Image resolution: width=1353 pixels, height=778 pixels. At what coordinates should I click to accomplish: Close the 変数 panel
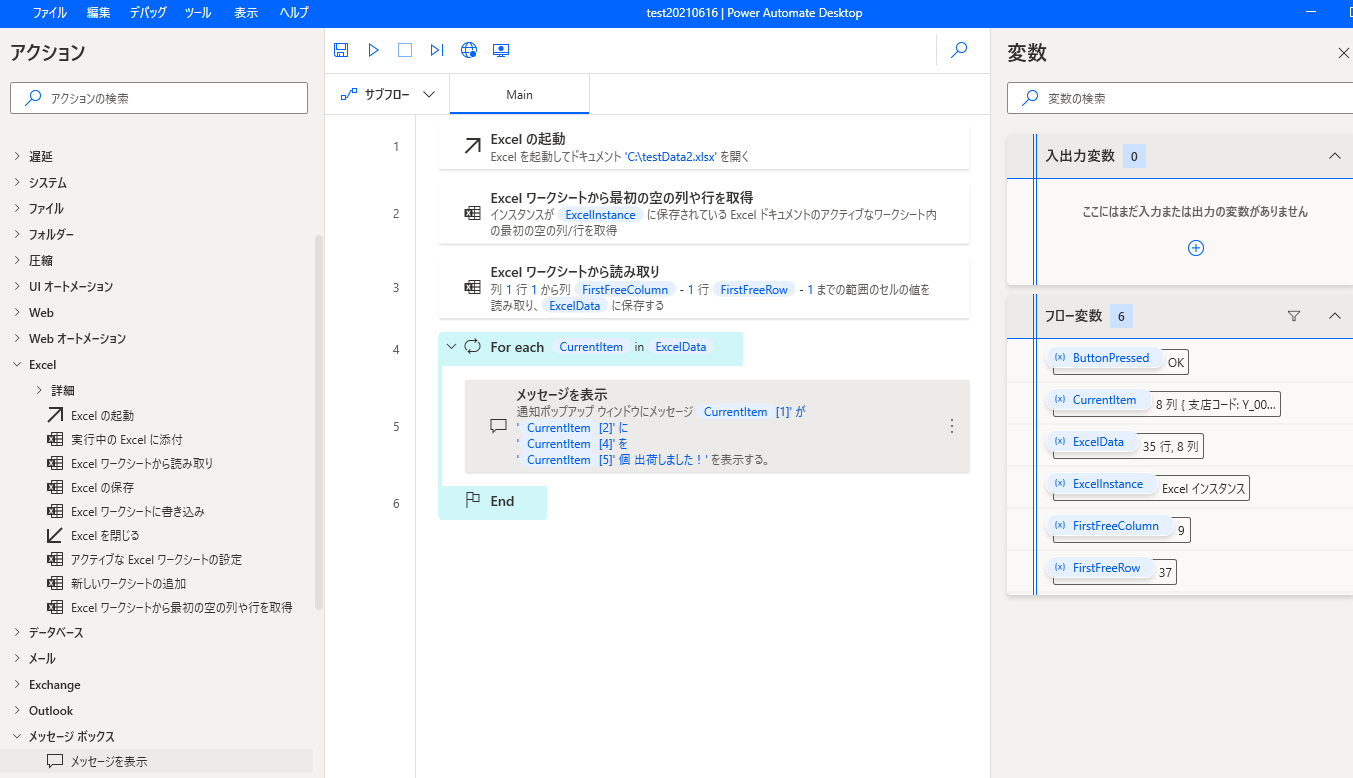pos(1343,53)
